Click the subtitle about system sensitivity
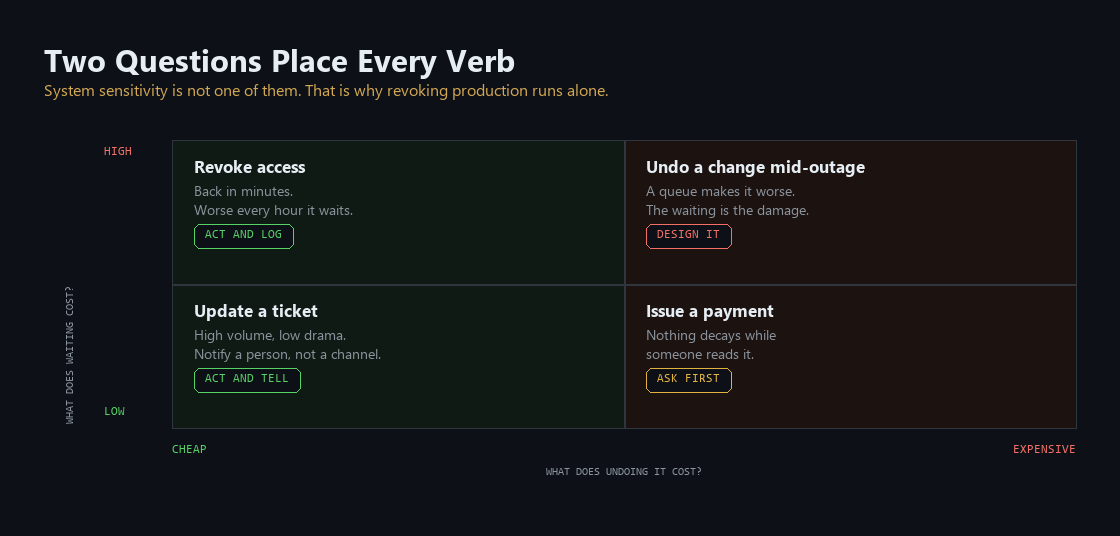Screen dimensions: 1120x536 coord(326,91)
